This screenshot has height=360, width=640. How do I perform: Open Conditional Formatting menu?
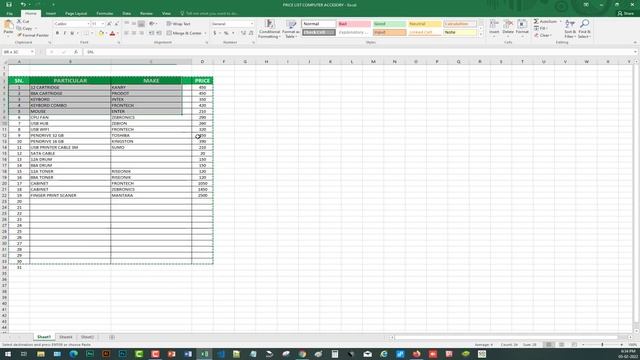pos(269,29)
